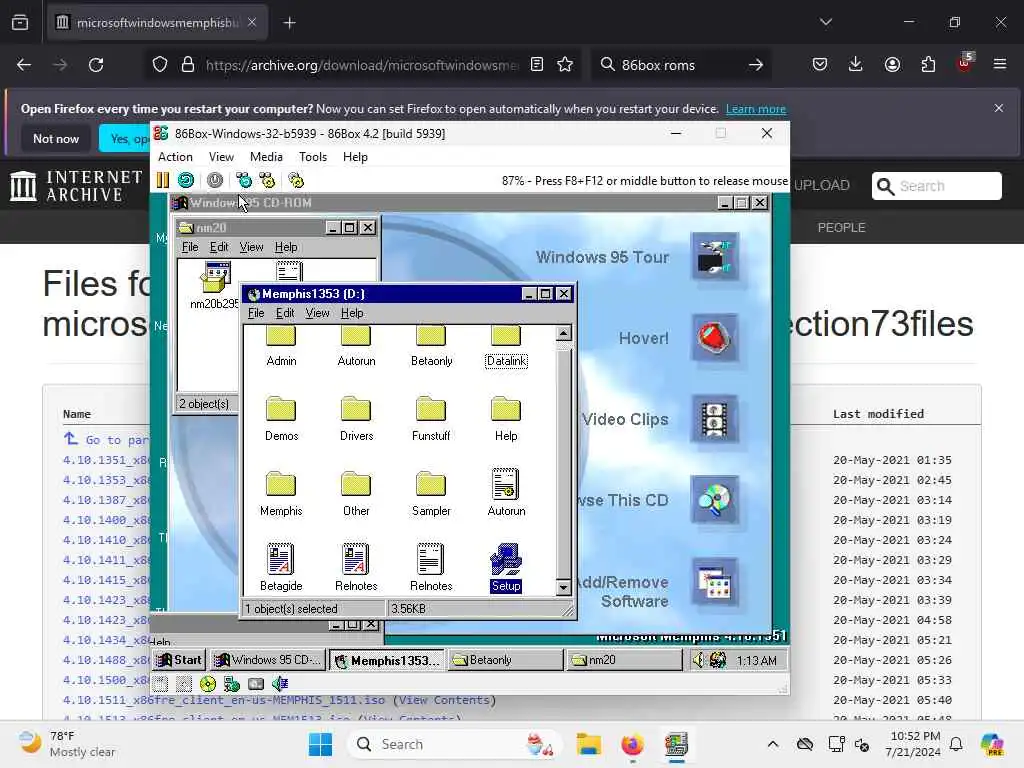Switch to nm20 taskbar button

pyautogui.click(x=625, y=660)
